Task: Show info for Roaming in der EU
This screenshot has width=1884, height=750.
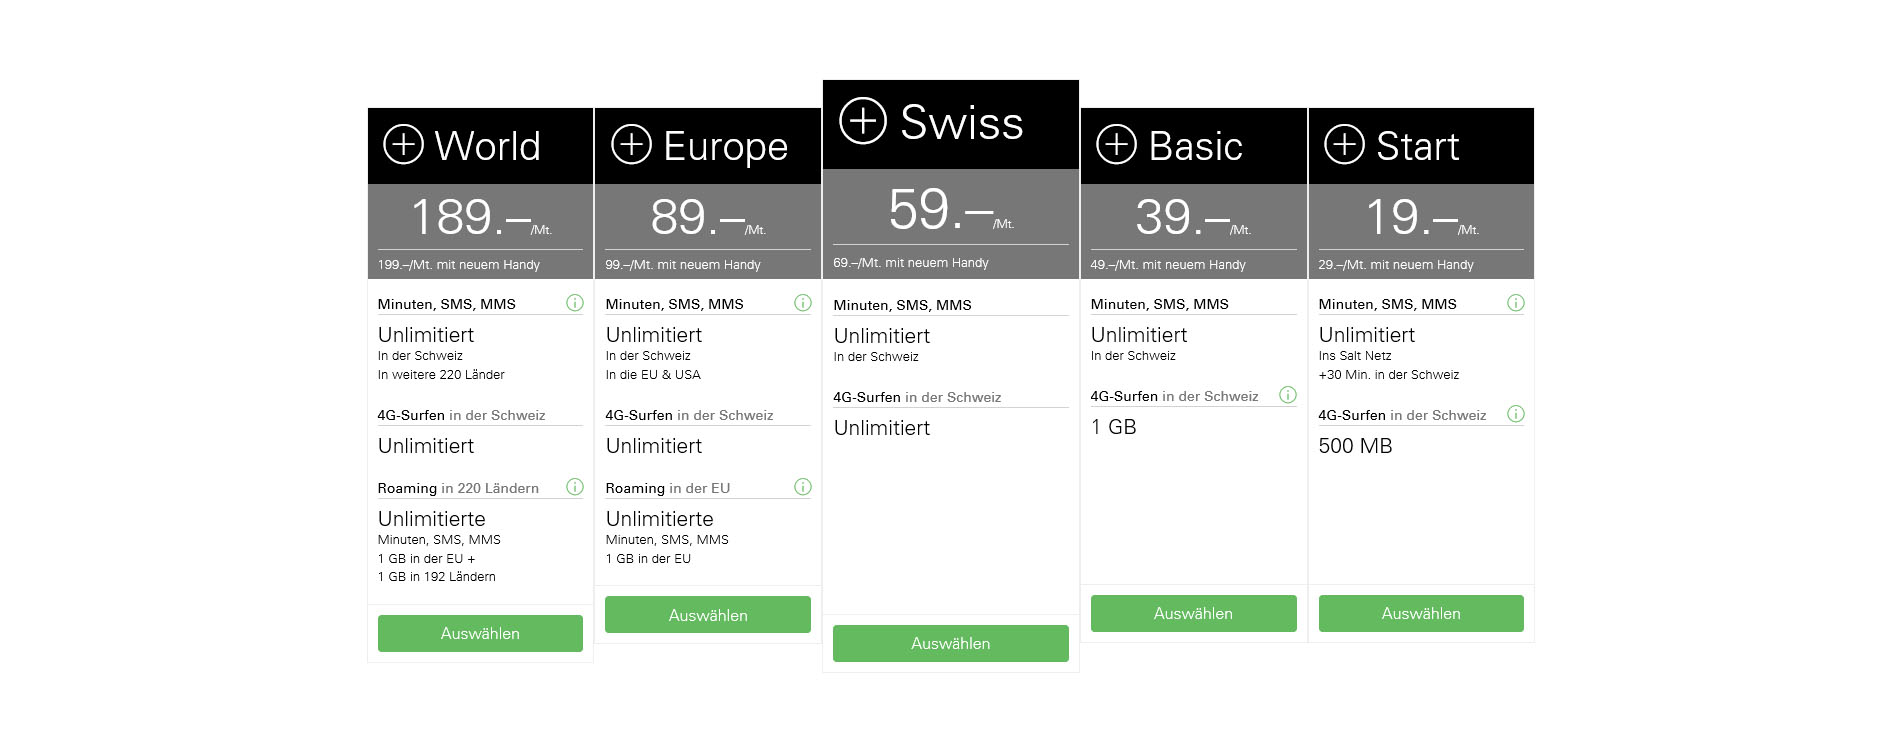Action: (x=803, y=487)
